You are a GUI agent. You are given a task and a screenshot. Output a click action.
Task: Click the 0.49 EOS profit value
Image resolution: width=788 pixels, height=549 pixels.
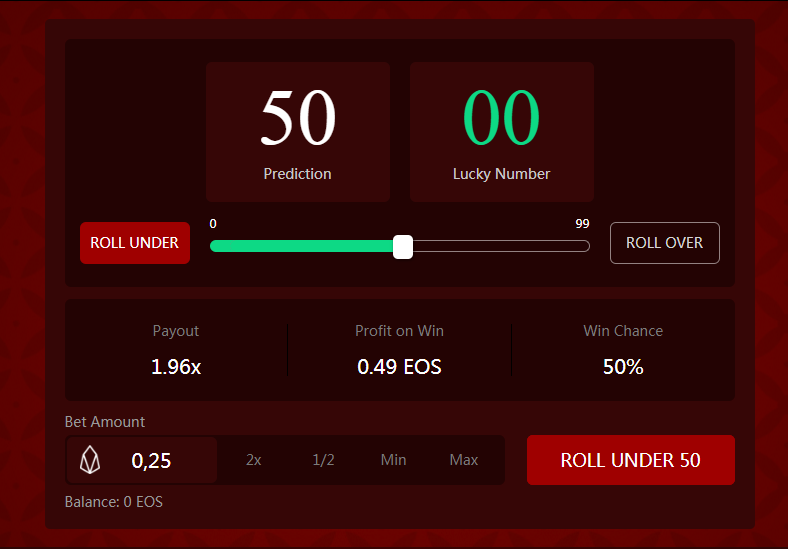point(399,367)
